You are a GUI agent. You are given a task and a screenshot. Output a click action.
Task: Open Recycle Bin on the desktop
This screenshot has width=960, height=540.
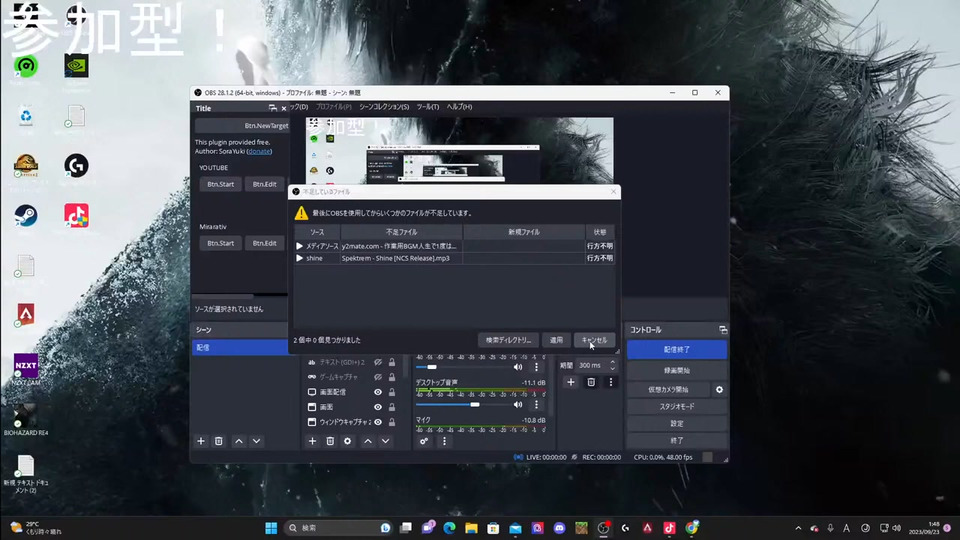point(26,116)
